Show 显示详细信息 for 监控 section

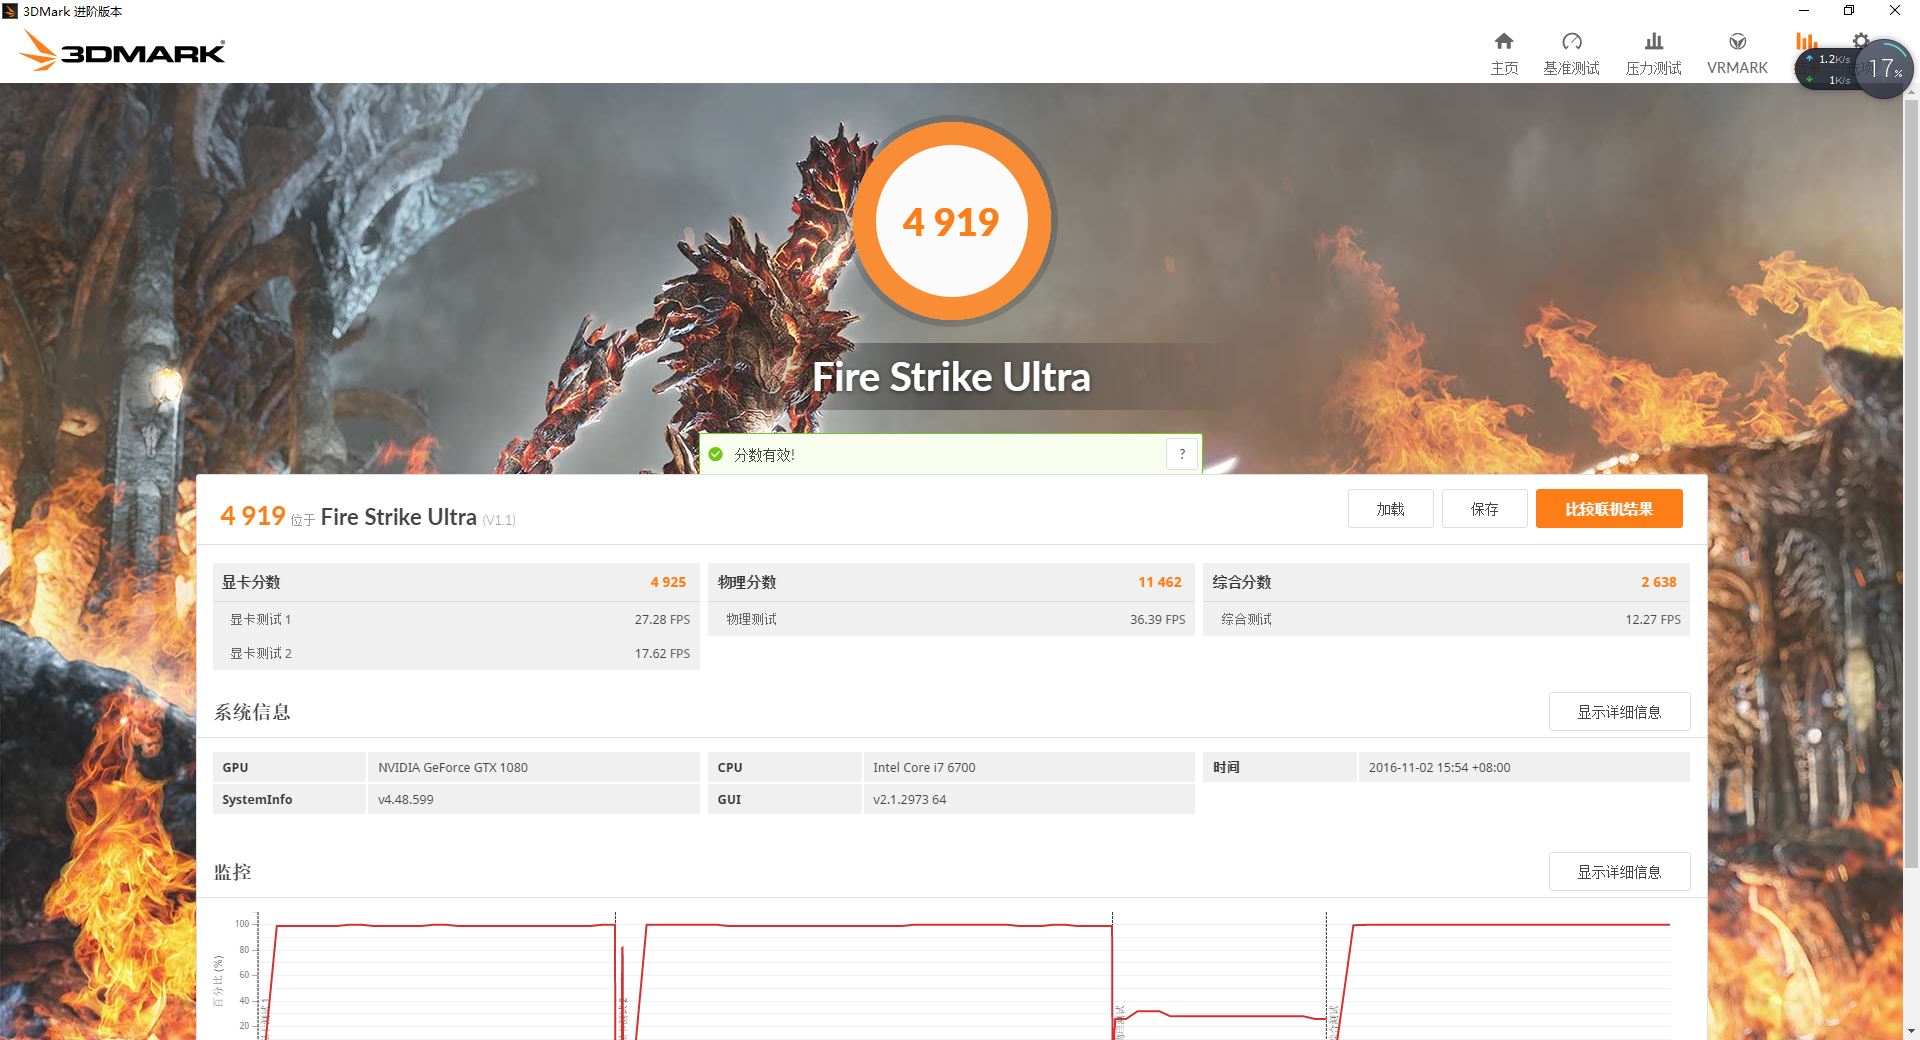(1619, 872)
